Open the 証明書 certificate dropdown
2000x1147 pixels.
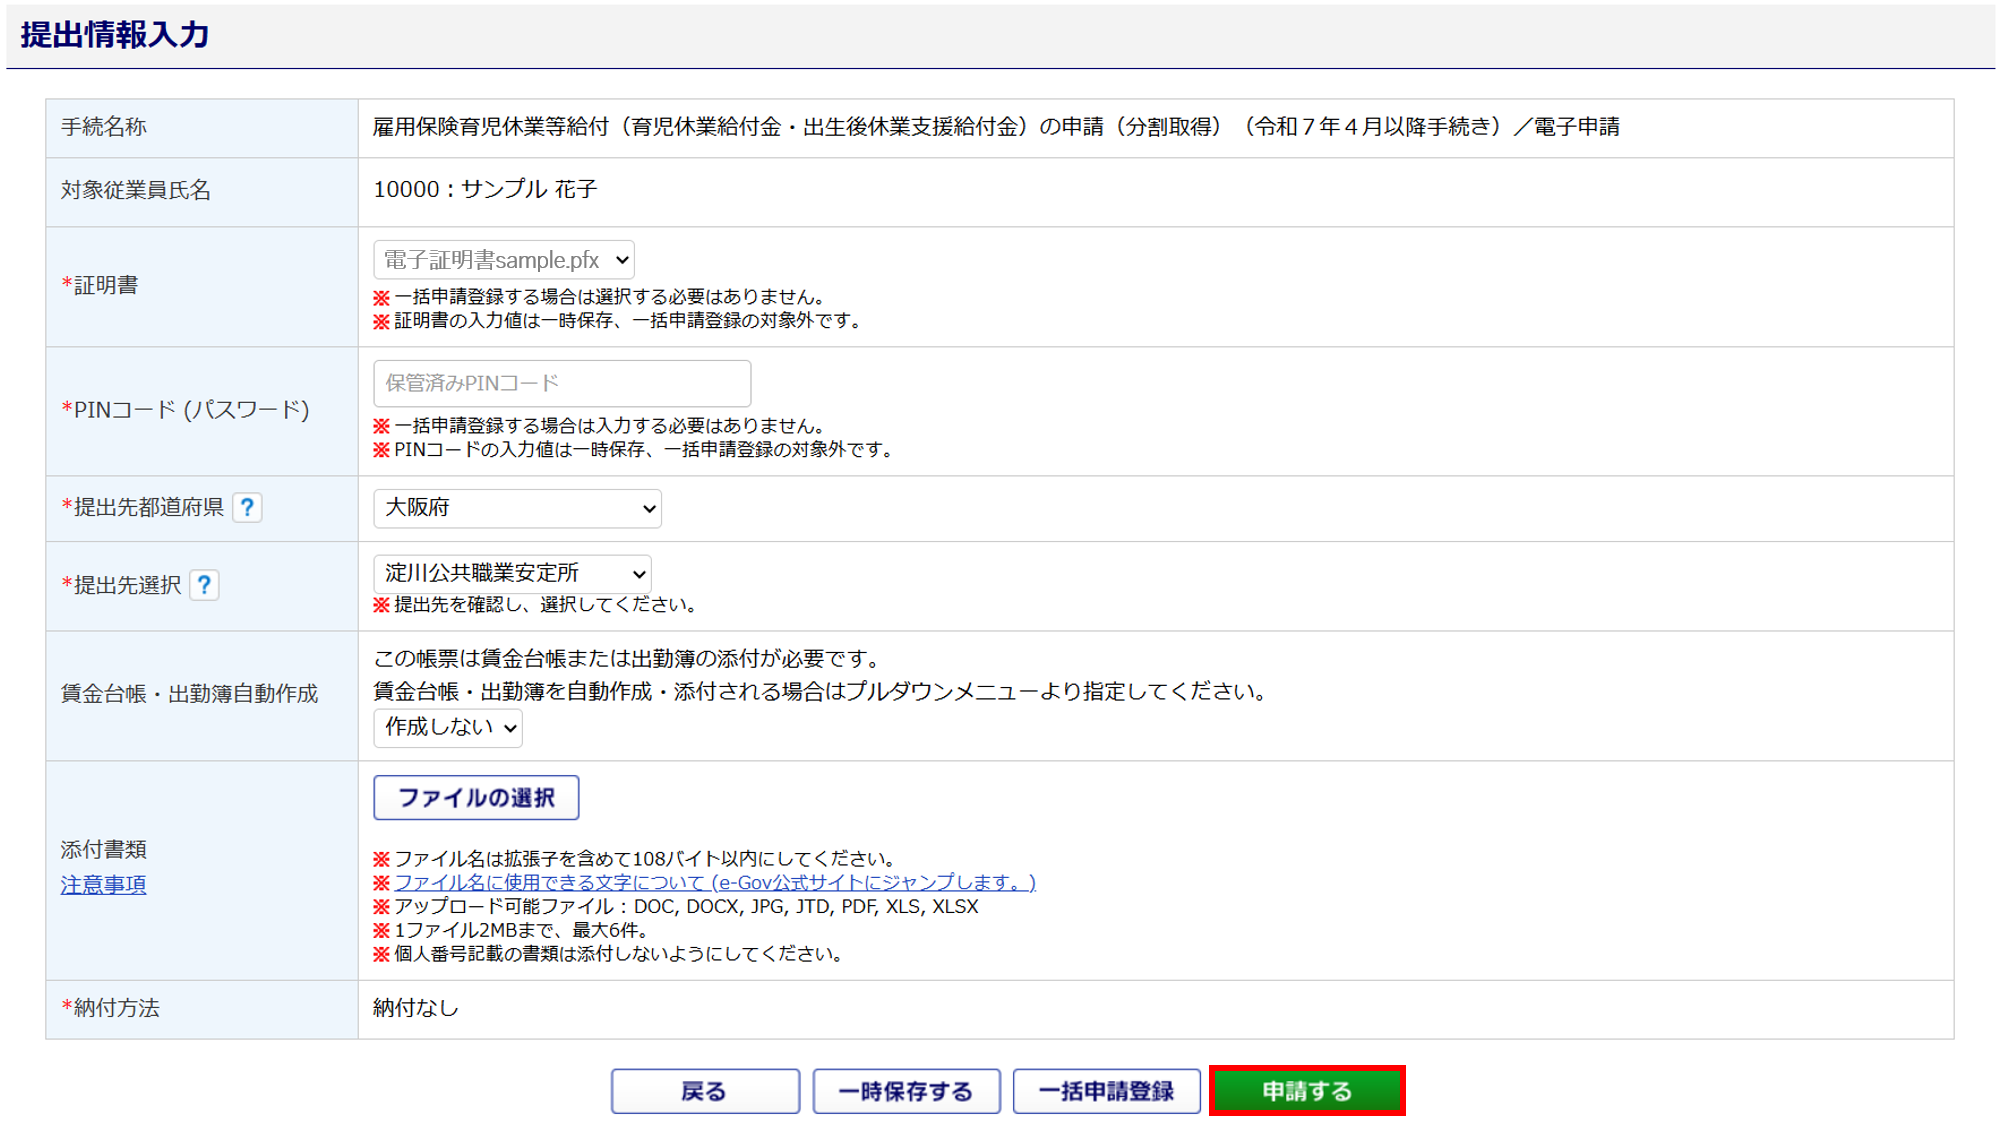click(503, 260)
